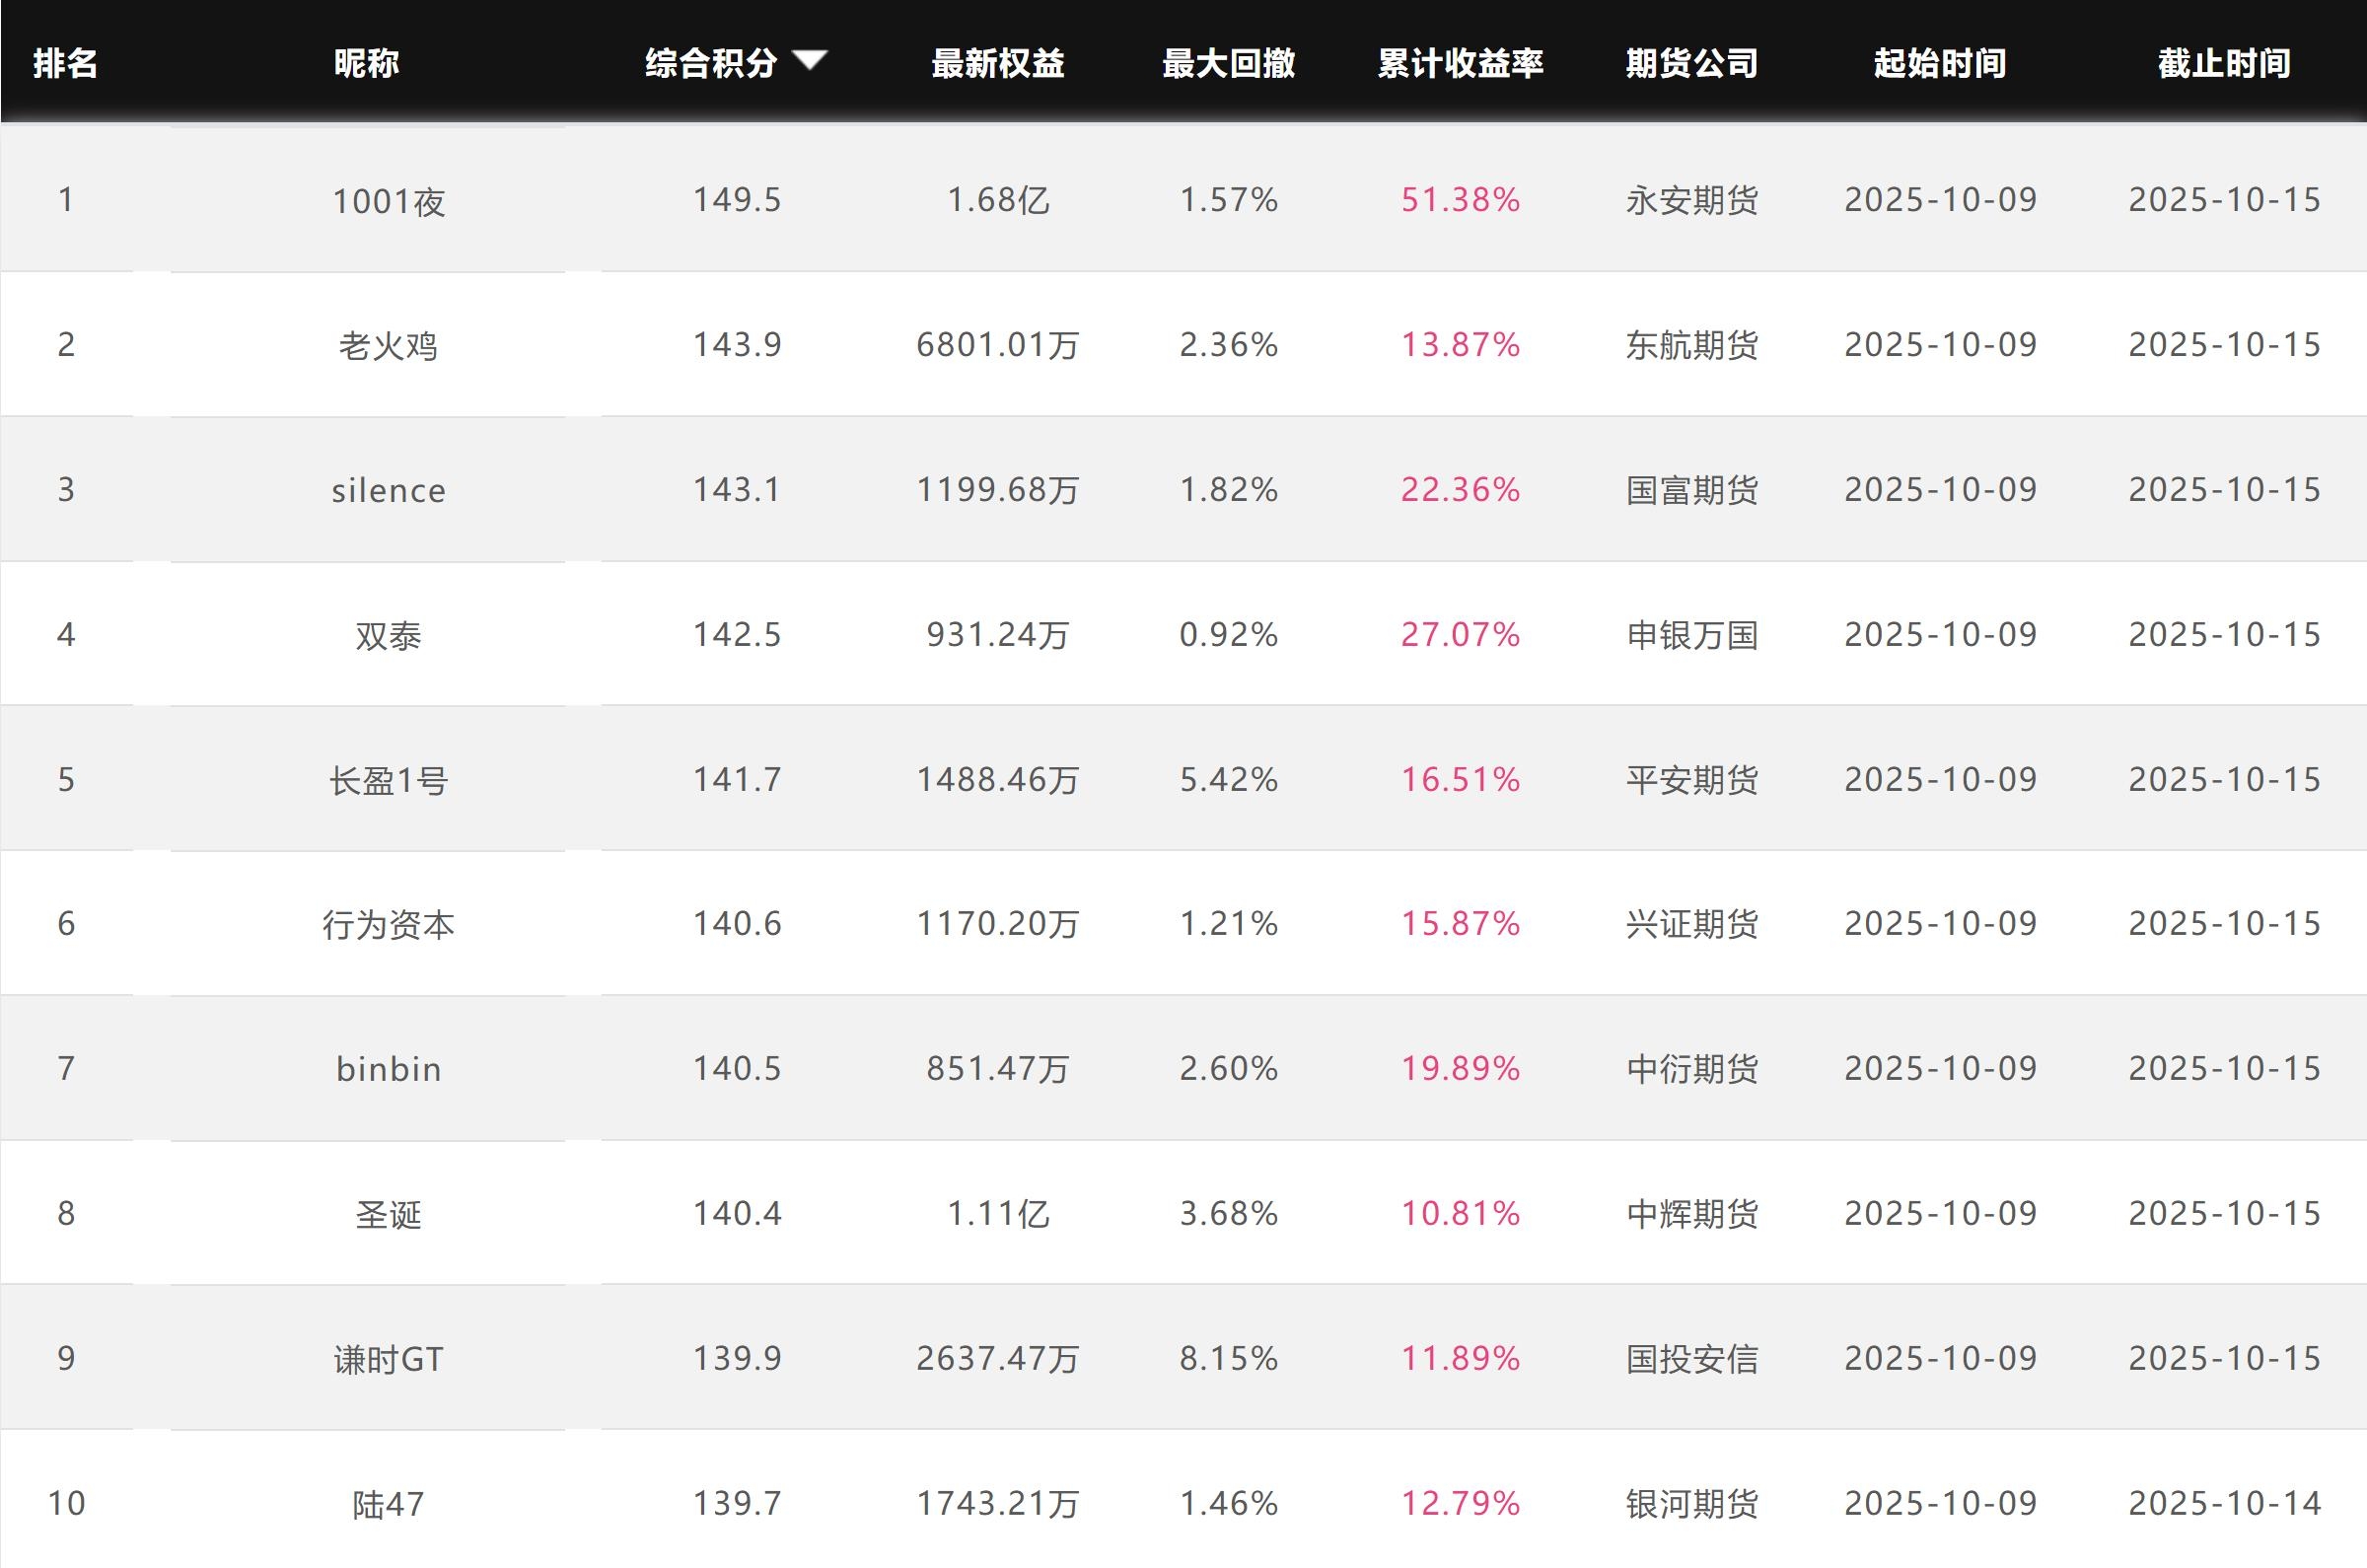
Task: Select the 陆47 row at rank 10
Action: [388, 1504]
